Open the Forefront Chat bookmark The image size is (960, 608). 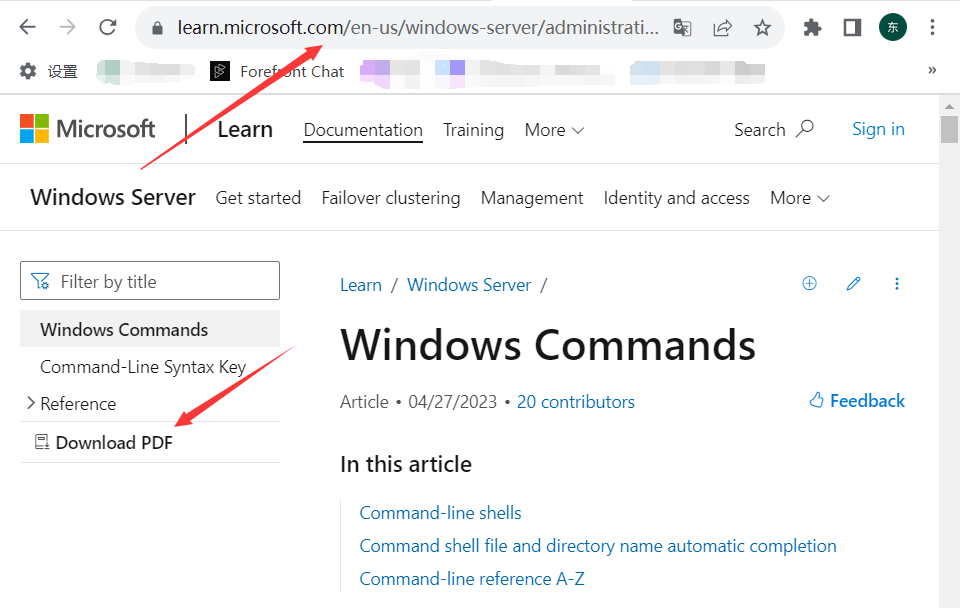pos(277,72)
